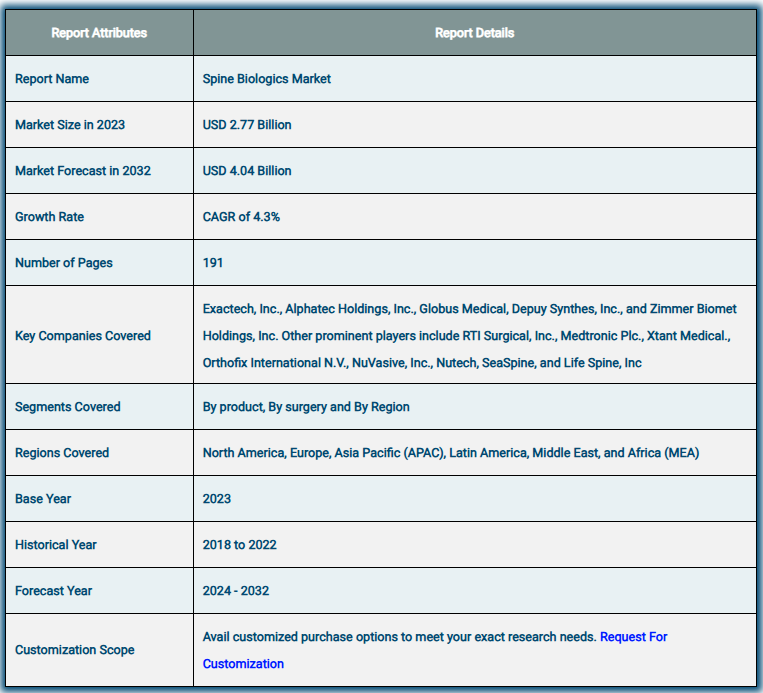Select the Avail customized purchase options sentence
This screenshot has height=693, width=763.
tap(400, 637)
